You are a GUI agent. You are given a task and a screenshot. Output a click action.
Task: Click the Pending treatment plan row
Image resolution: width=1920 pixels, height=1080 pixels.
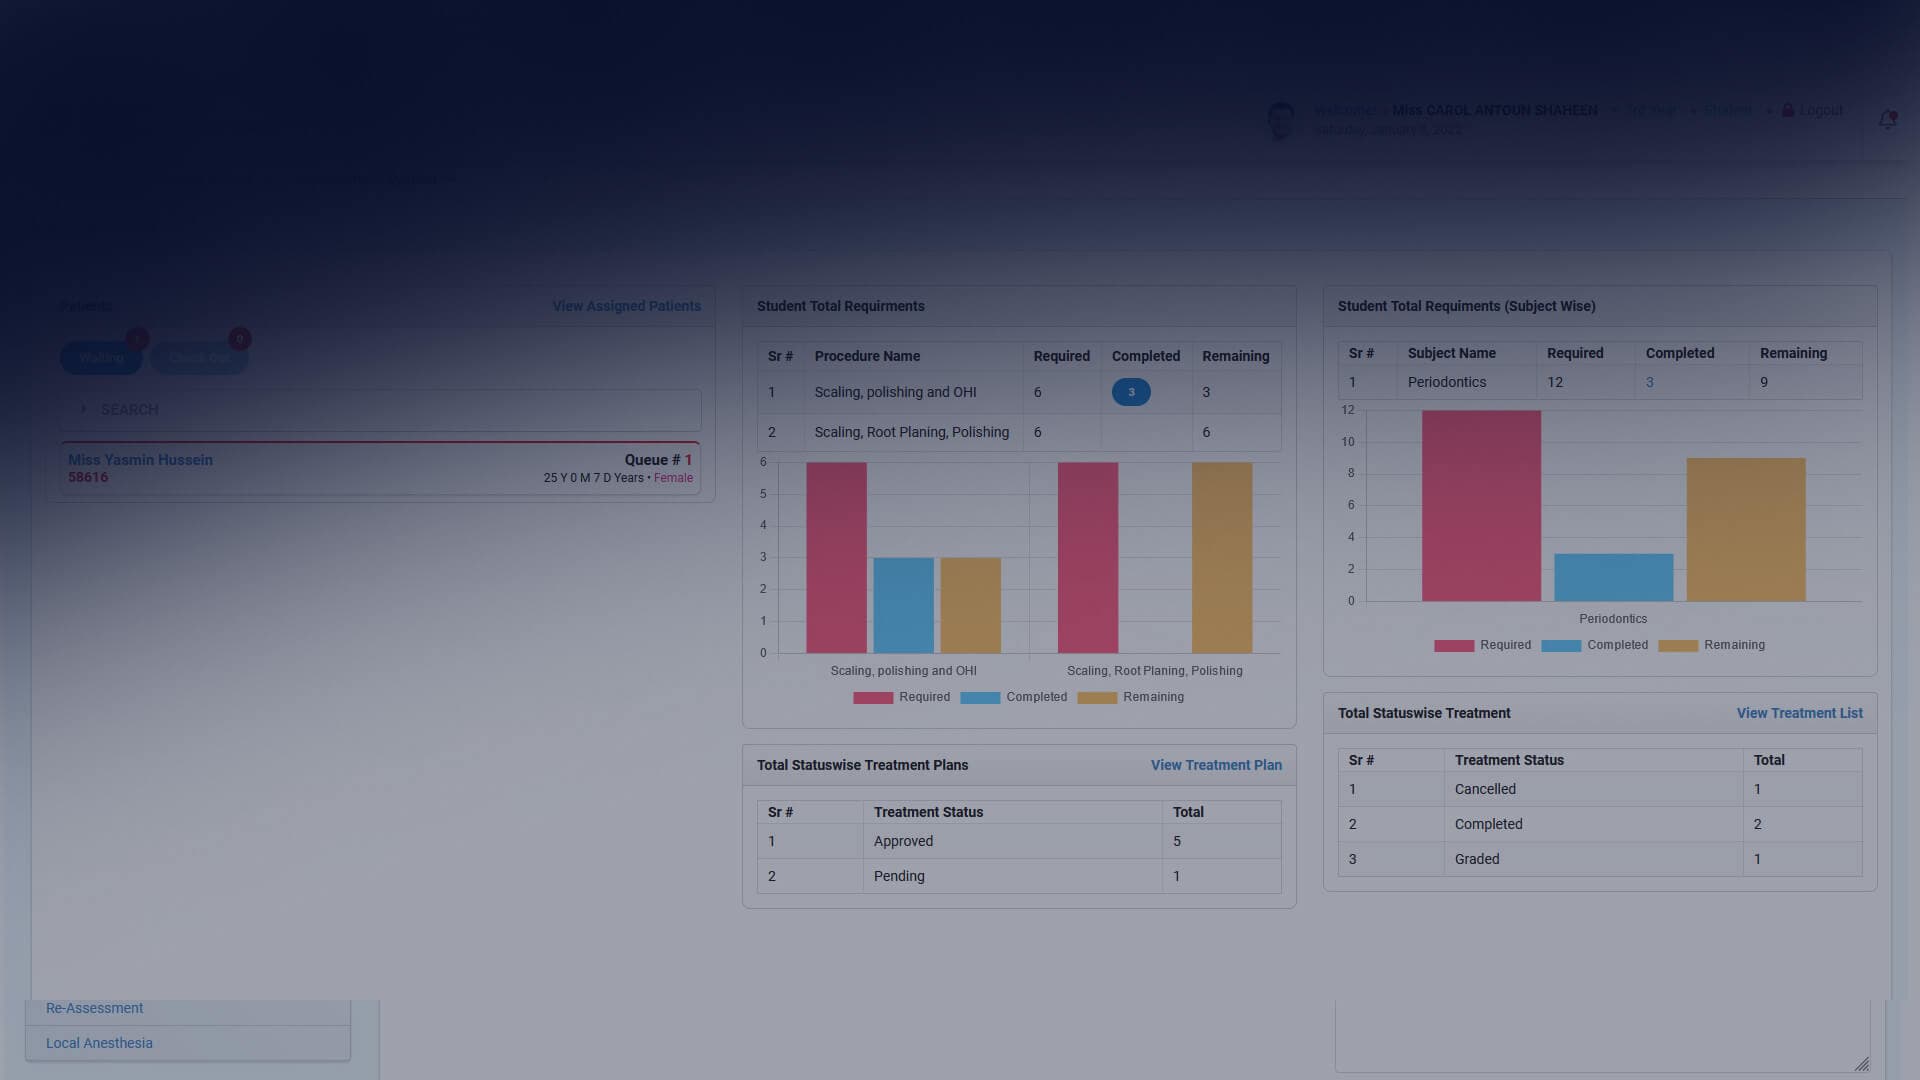(x=1019, y=876)
